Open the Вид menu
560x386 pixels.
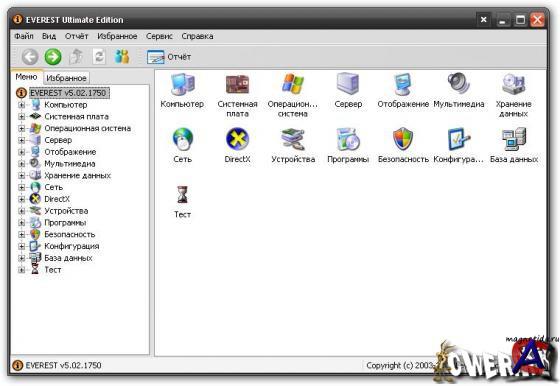[49, 36]
